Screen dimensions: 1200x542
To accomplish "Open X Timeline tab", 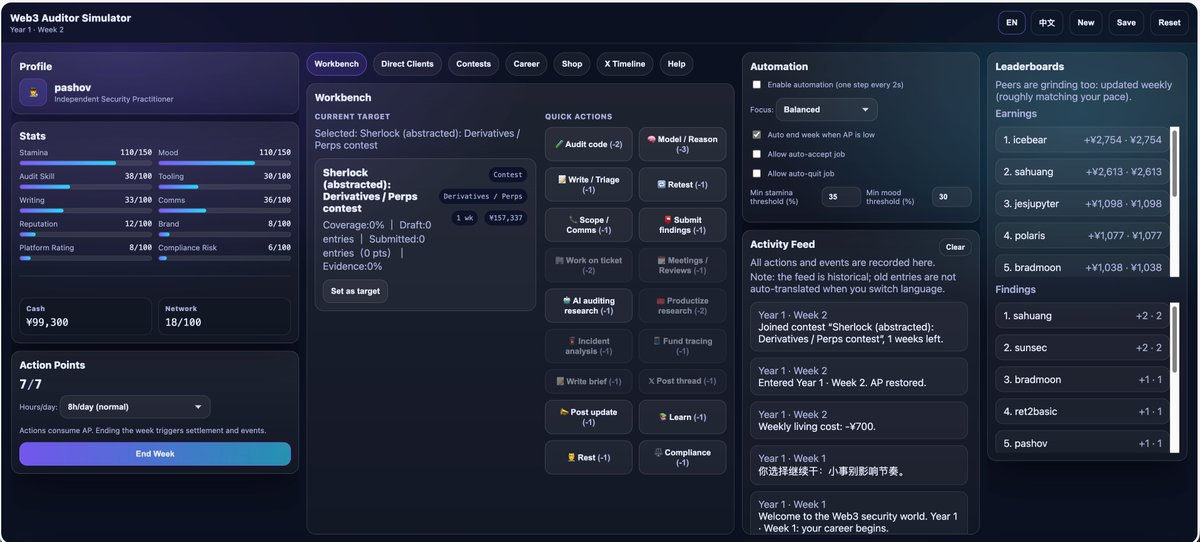I will [x=625, y=64].
